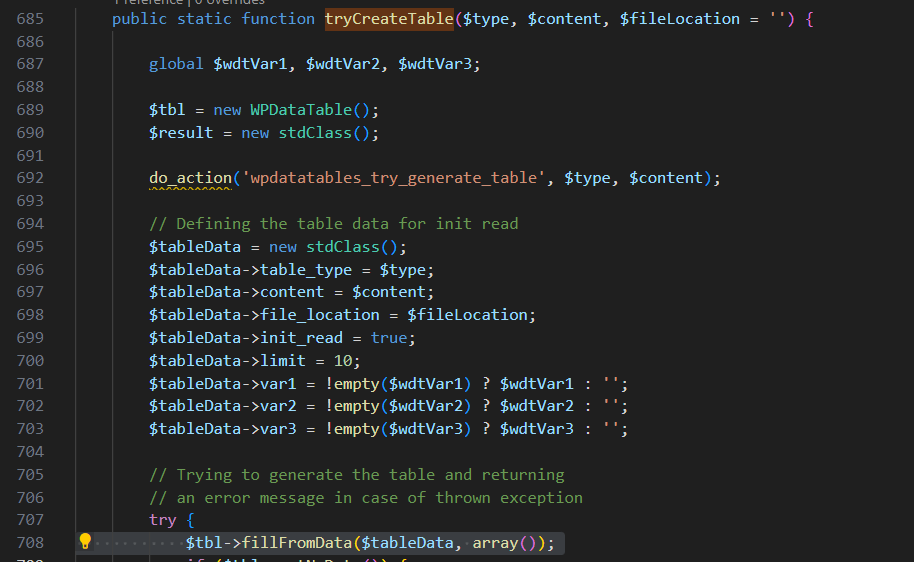Click the fillFromData method call
Screen dimensions: 914x562
(x=296, y=543)
